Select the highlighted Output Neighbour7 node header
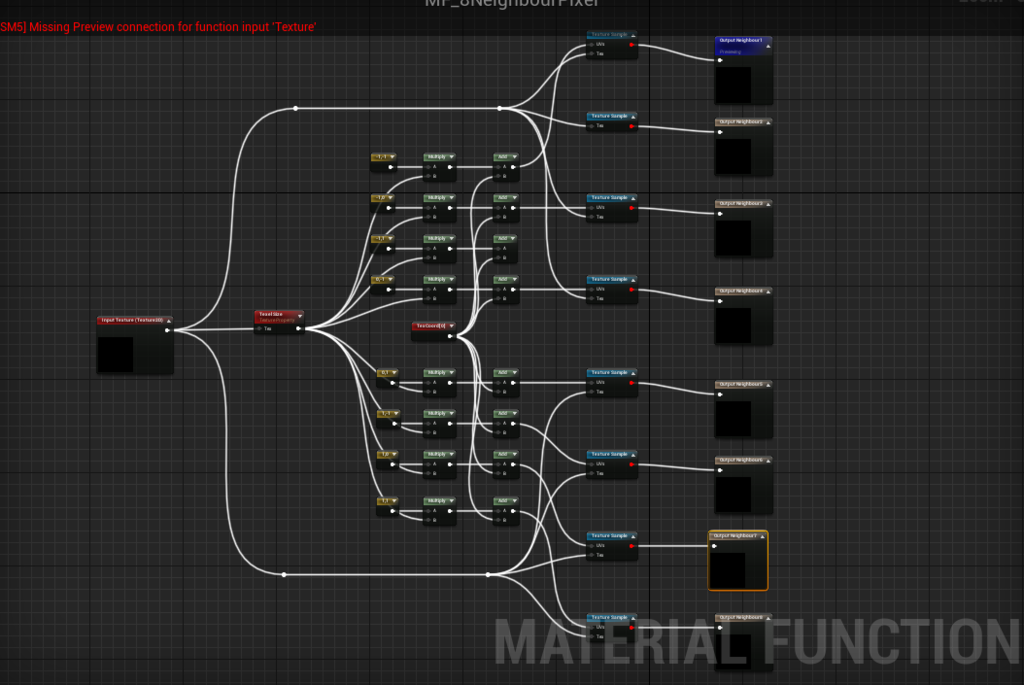Screen dimensions: 1024x685 (738, 536)
